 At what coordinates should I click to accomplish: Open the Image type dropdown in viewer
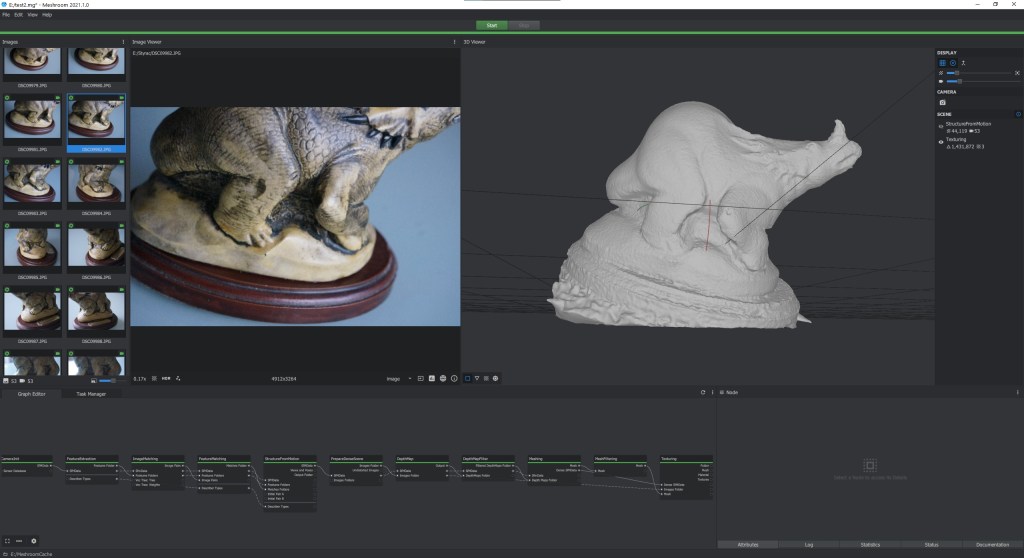click(398, 379)
